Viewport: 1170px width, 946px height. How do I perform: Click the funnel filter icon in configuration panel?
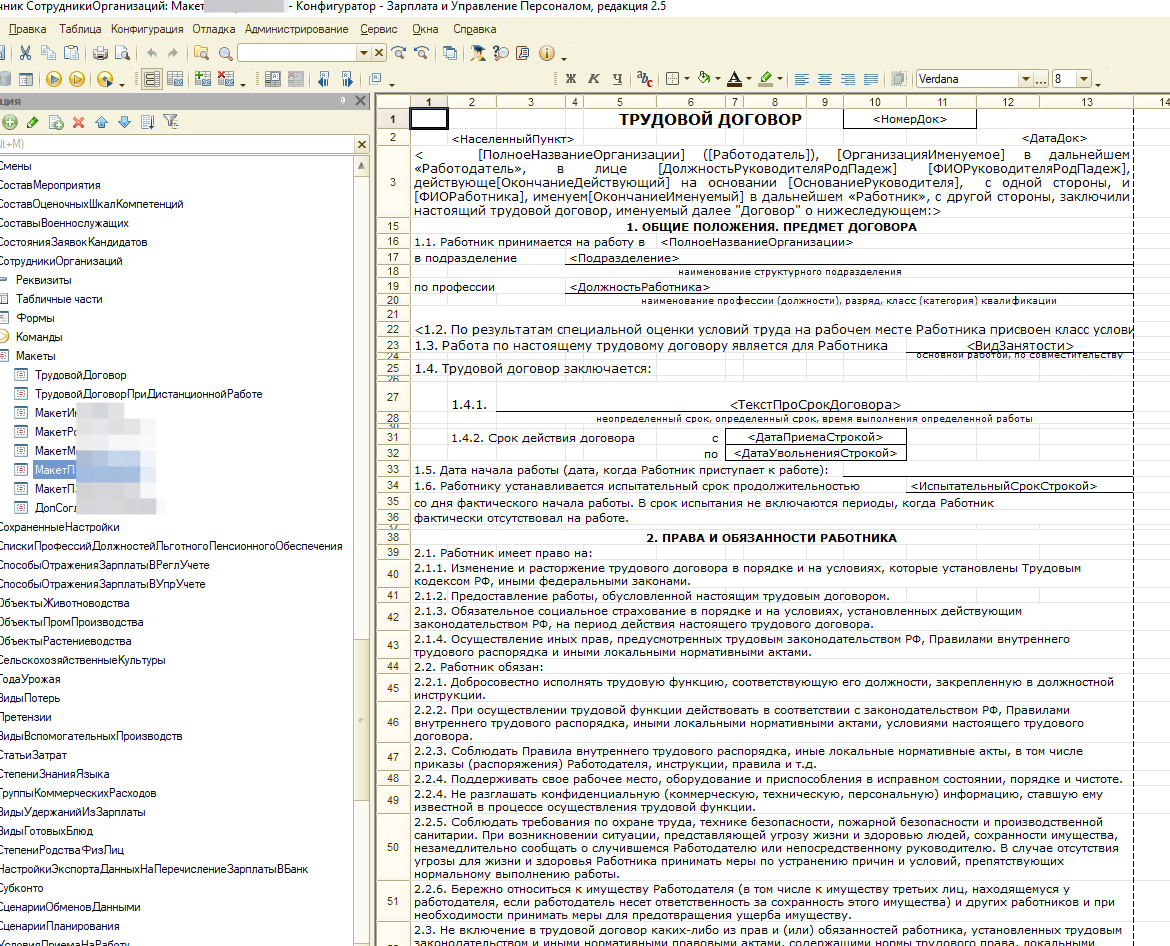point(171,122)
